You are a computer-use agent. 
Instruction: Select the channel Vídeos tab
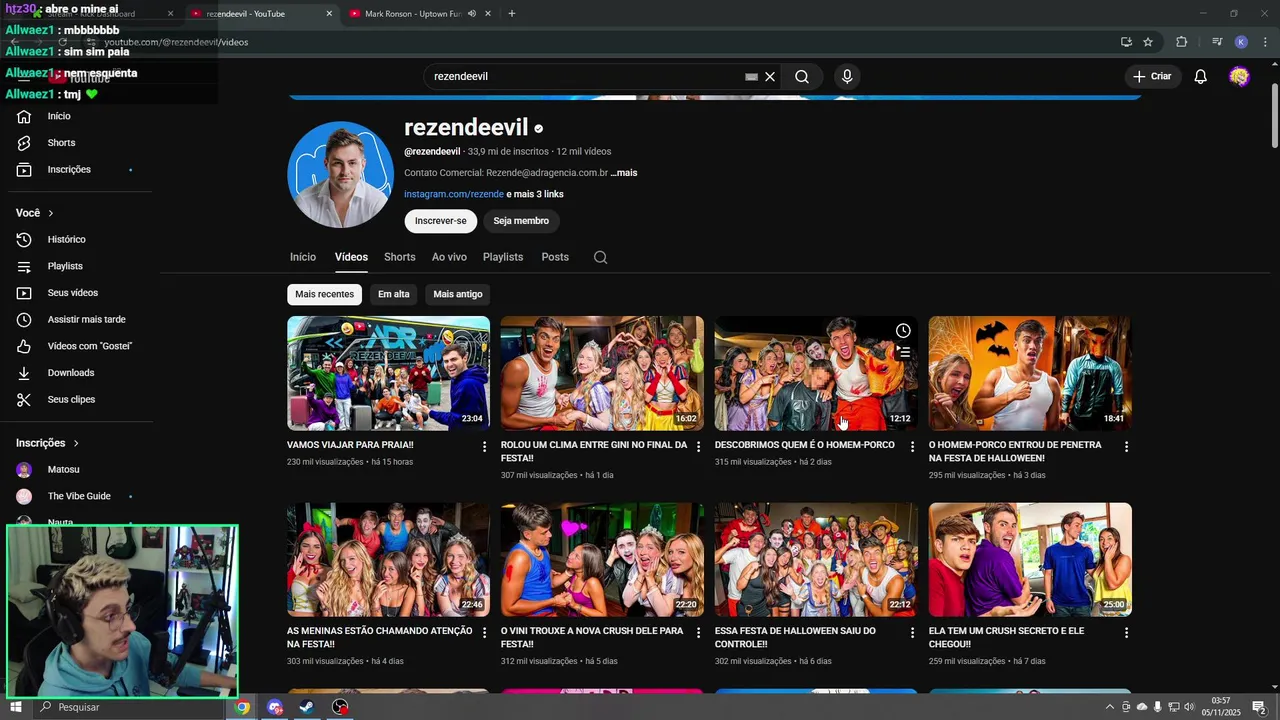pos(351,257)
